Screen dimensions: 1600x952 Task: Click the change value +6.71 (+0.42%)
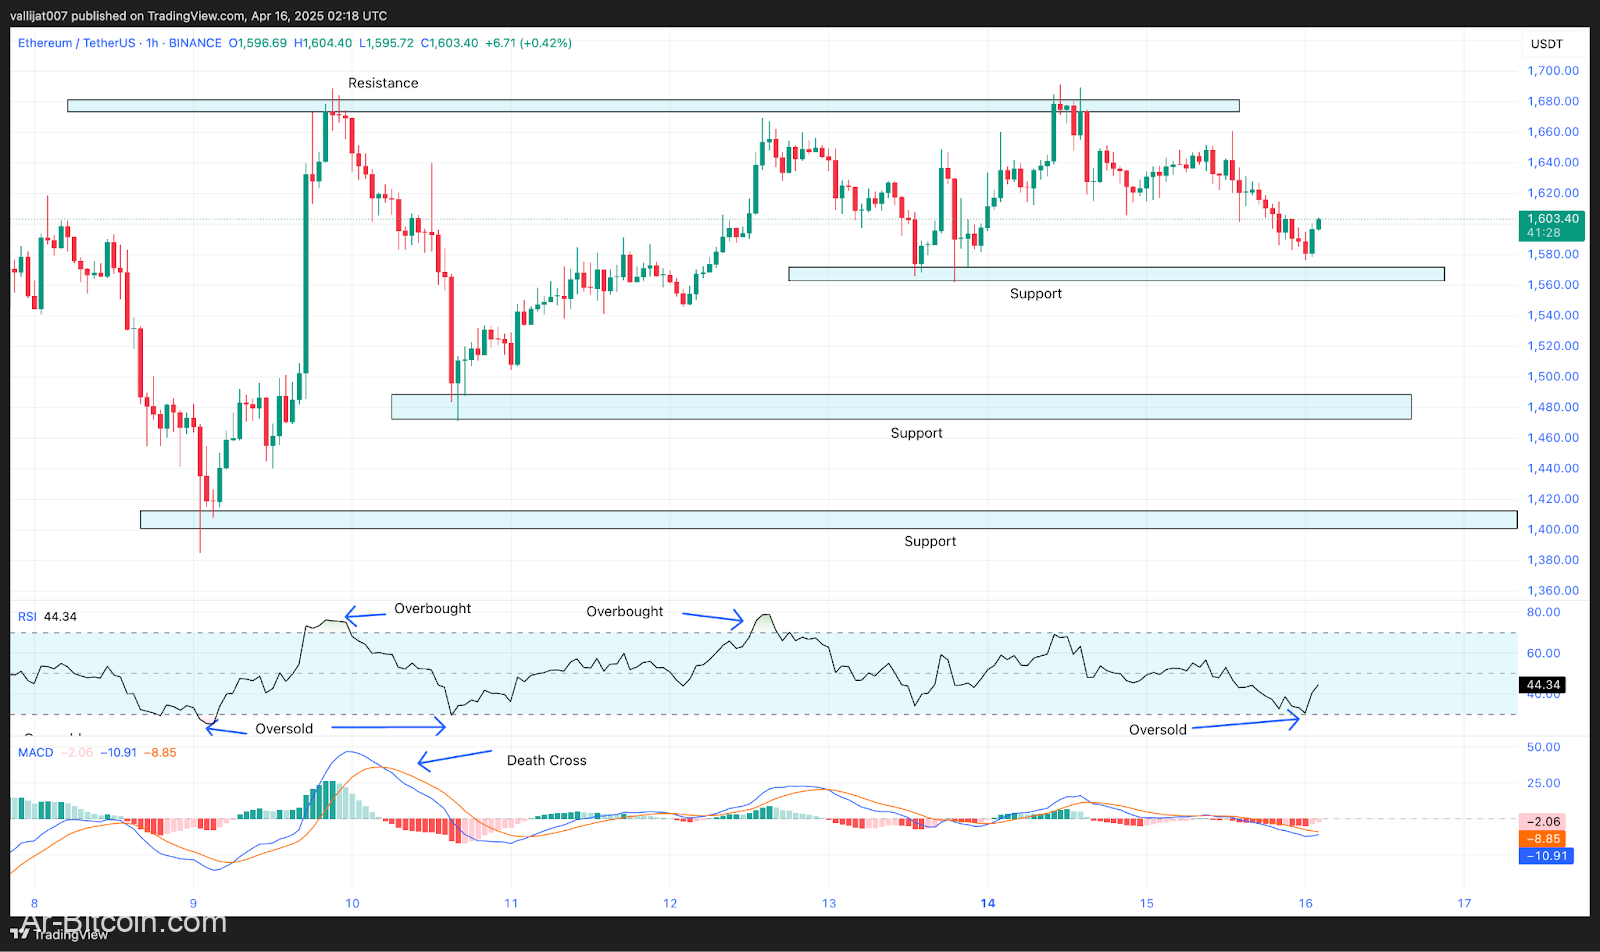click(529, 43)
